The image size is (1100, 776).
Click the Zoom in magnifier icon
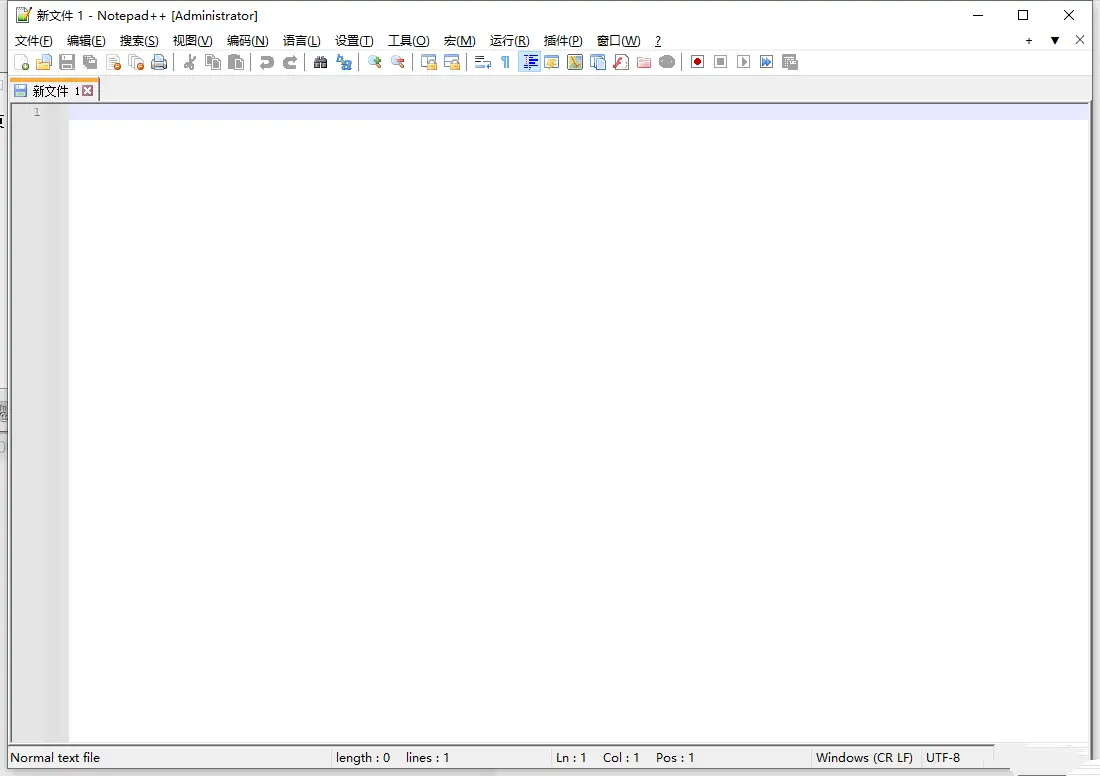[375, 62]
